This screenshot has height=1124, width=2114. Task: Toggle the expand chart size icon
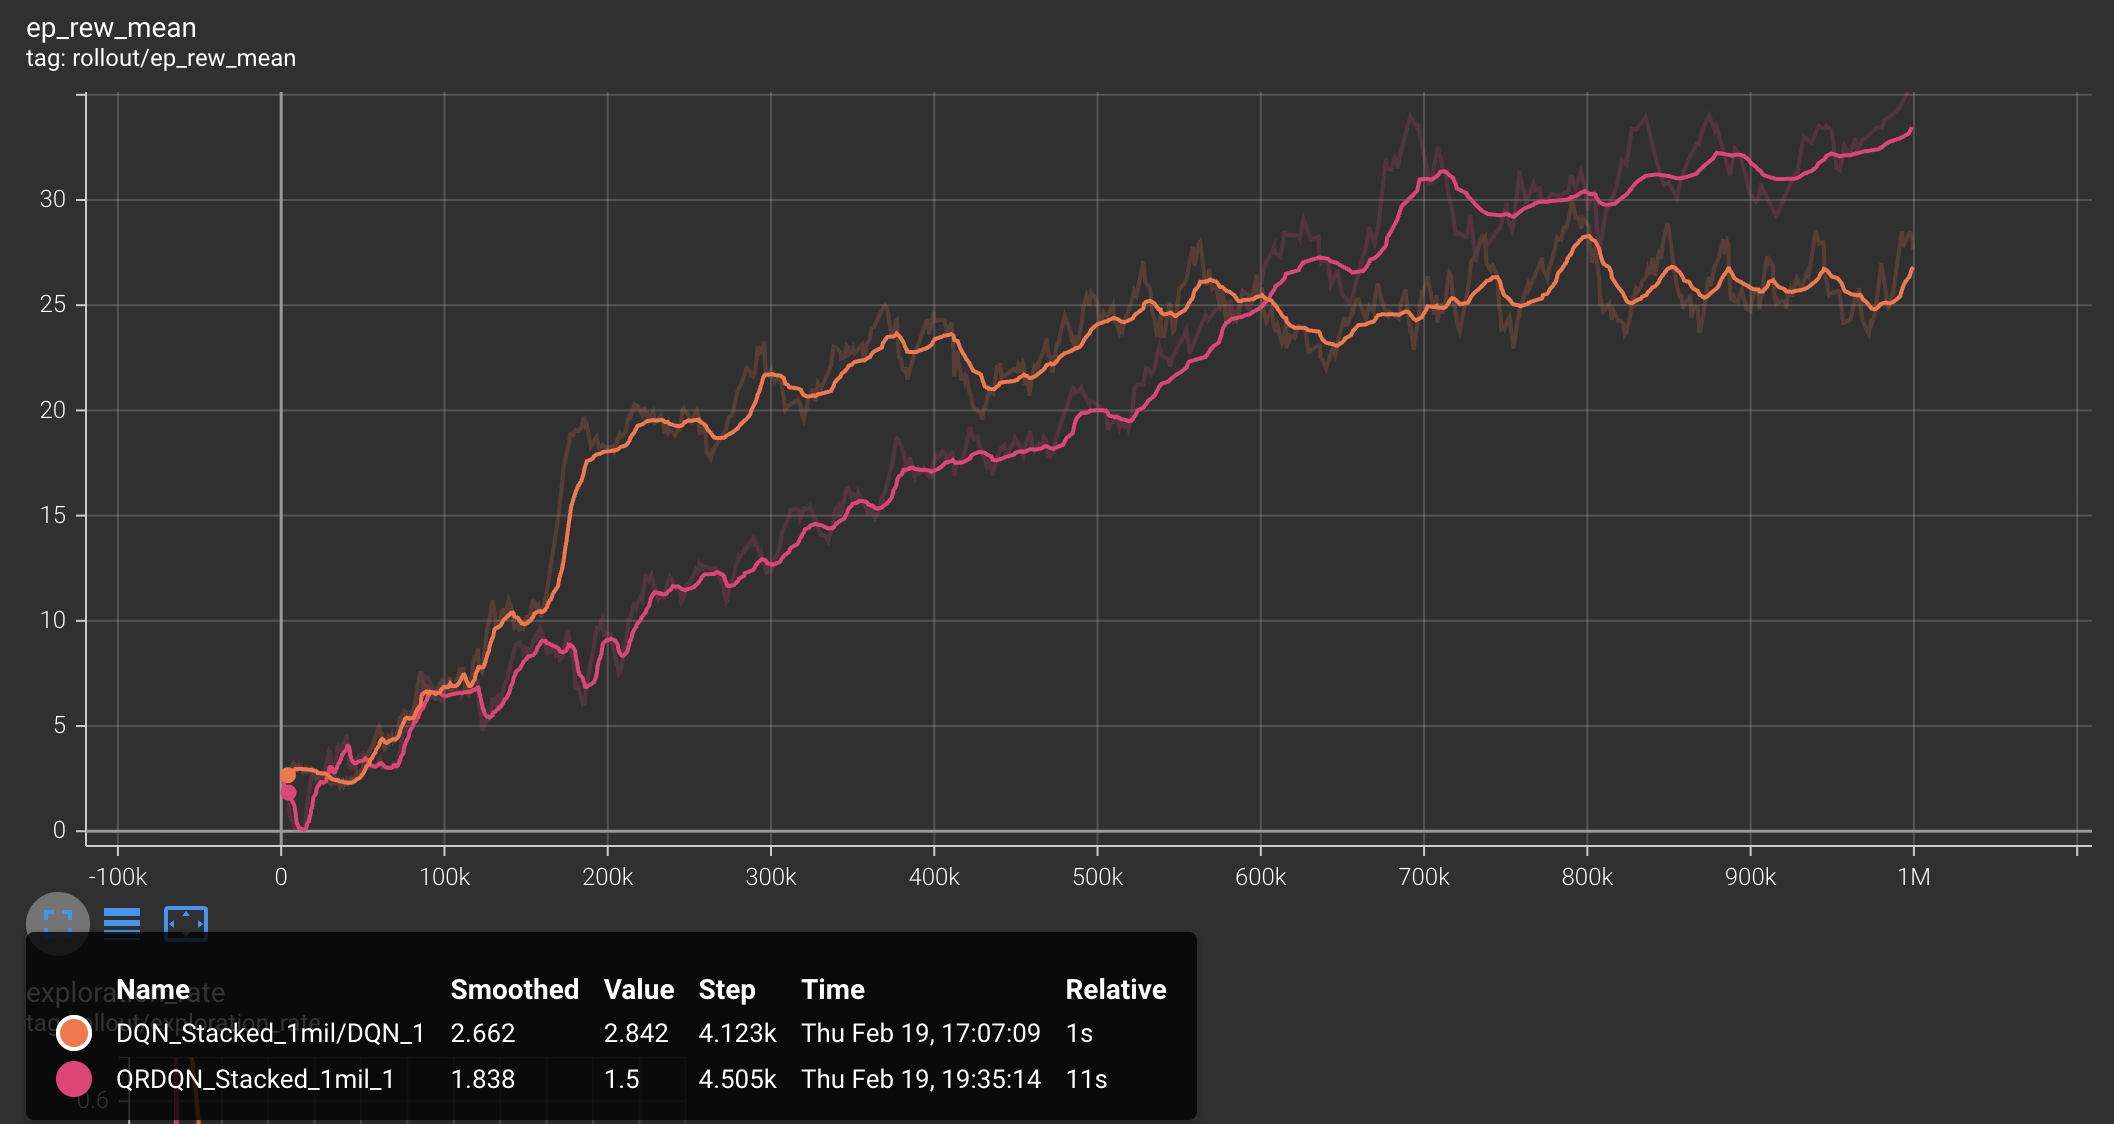pyautogui.click(x=58, y=922)
